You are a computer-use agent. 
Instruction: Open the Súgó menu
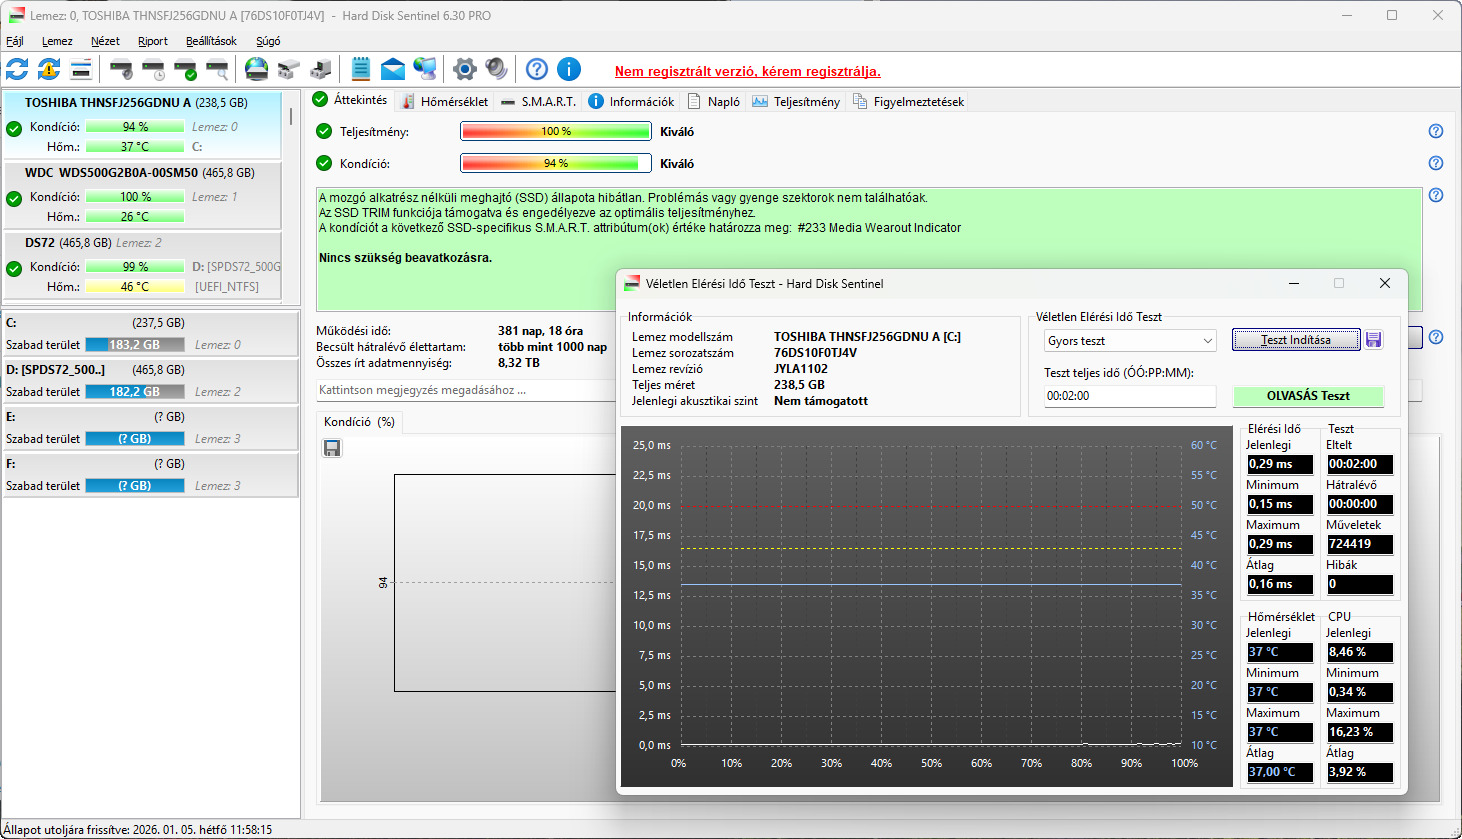coord(268,41)
